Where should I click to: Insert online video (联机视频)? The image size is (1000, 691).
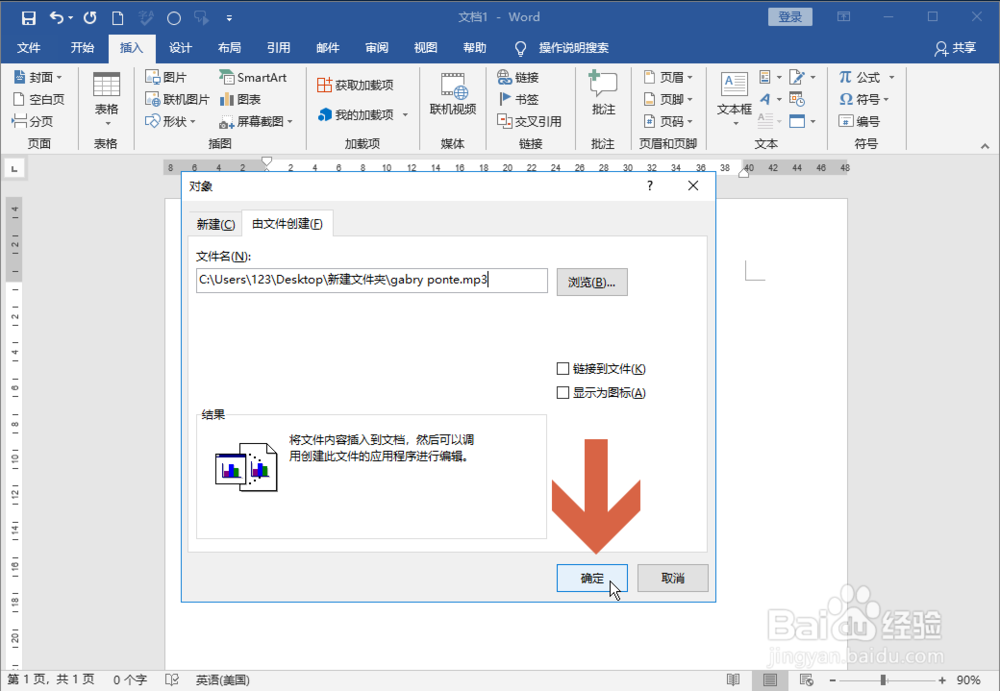click(x=453, y=94)
